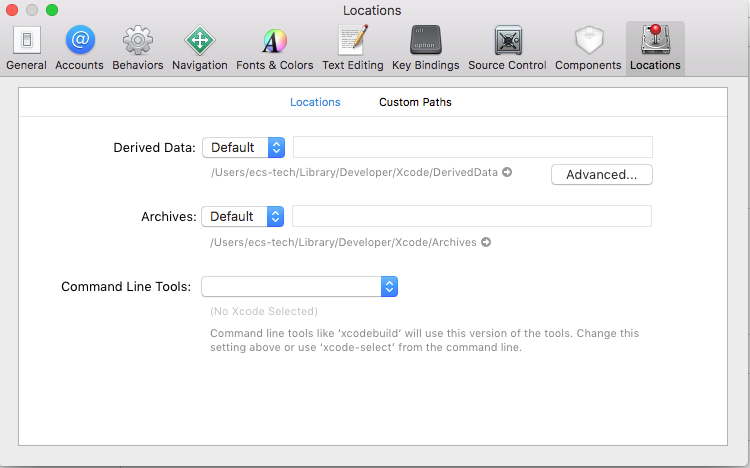Switch to the Locations tab
This screenshot has height=468, width=750.
pyautogui.click(x=315, y=102)
